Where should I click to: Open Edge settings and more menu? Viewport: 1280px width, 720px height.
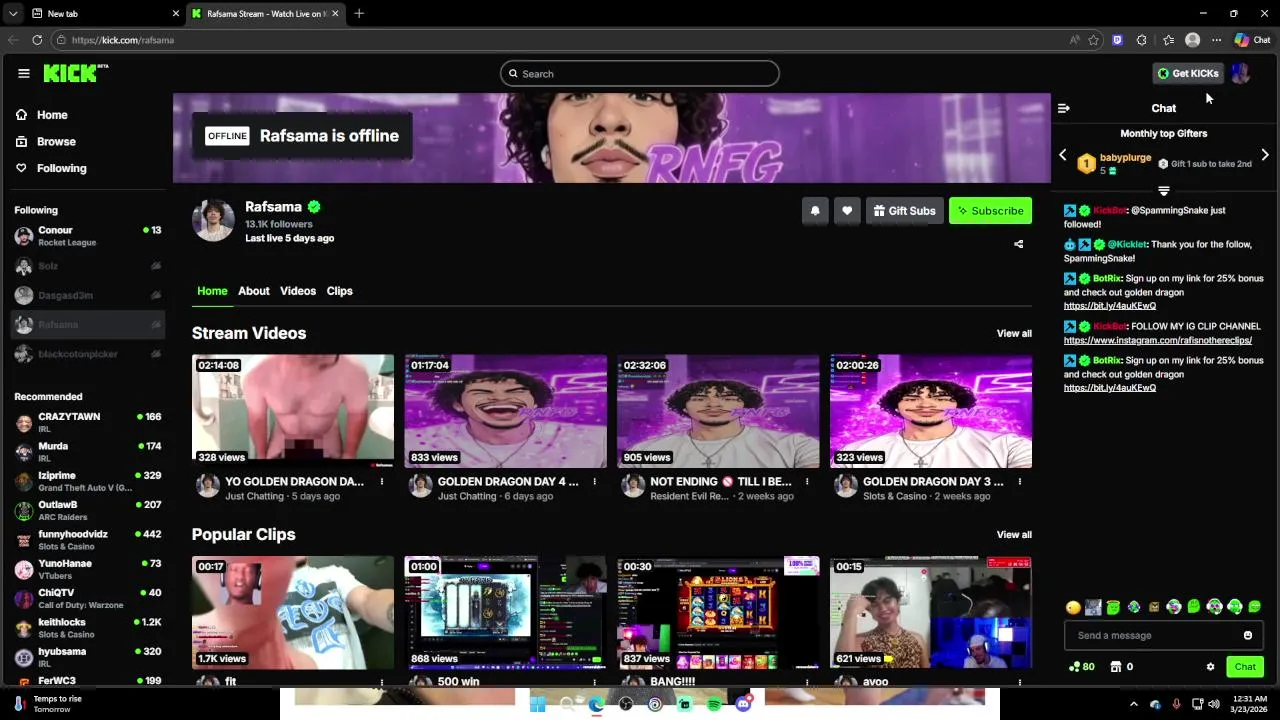pos(1217,40)
